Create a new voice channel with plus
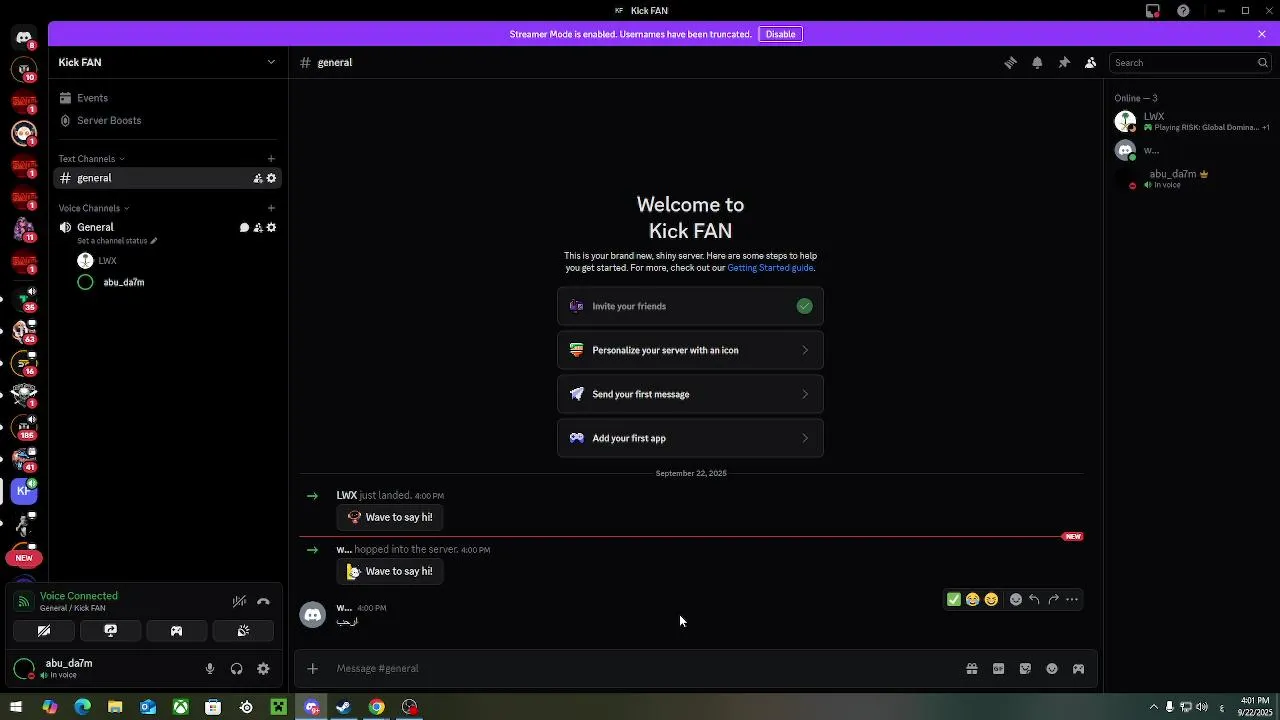The image size is (1280, 720). 271,208
